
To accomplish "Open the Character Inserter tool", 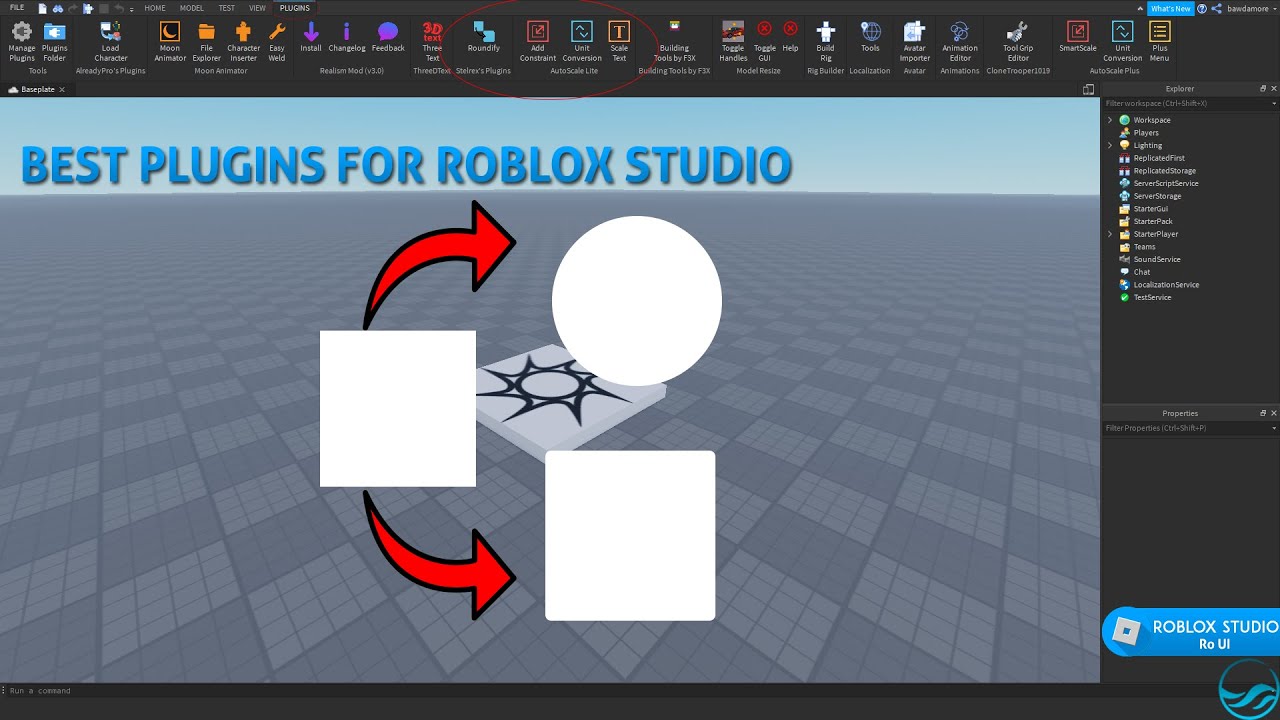I will coord(243,42).
